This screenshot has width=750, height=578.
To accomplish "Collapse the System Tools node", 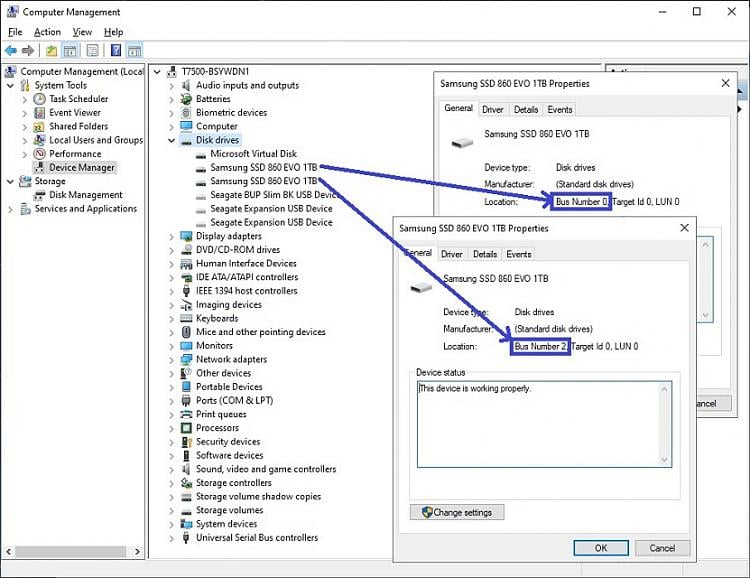I will click(x=11, y=86).
